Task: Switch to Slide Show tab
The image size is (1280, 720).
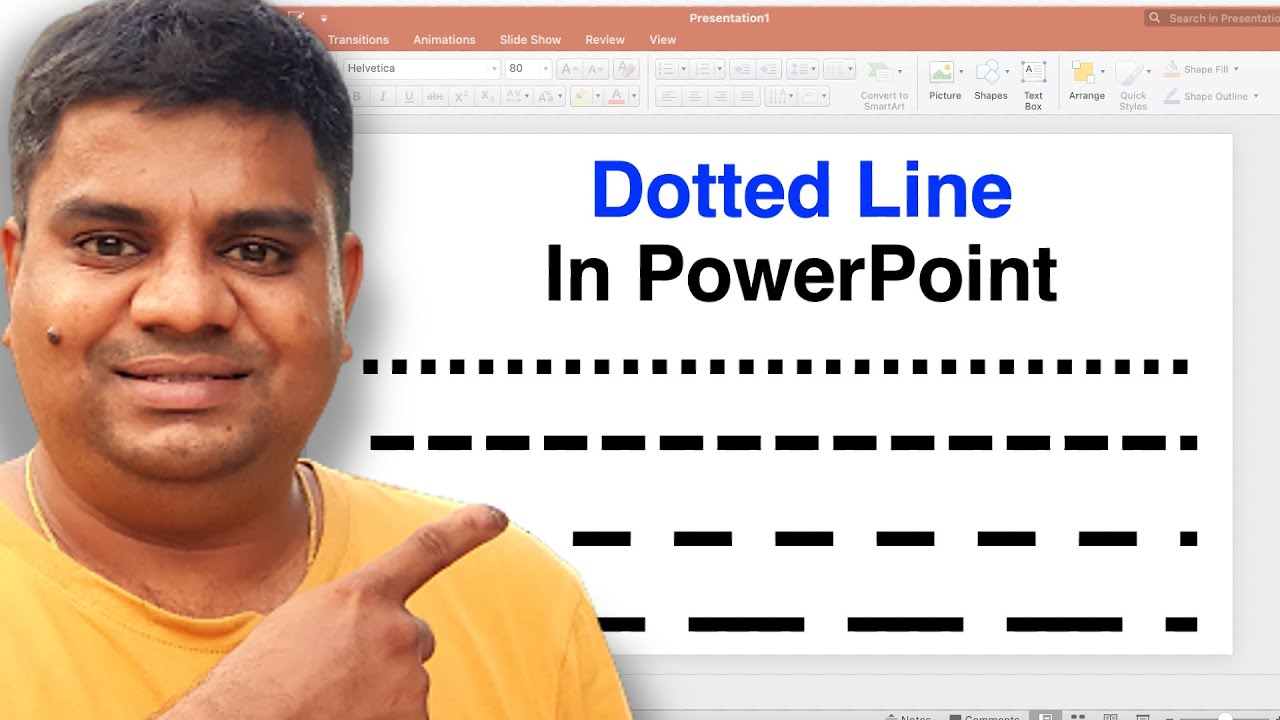Action: [x=530, y=40]
